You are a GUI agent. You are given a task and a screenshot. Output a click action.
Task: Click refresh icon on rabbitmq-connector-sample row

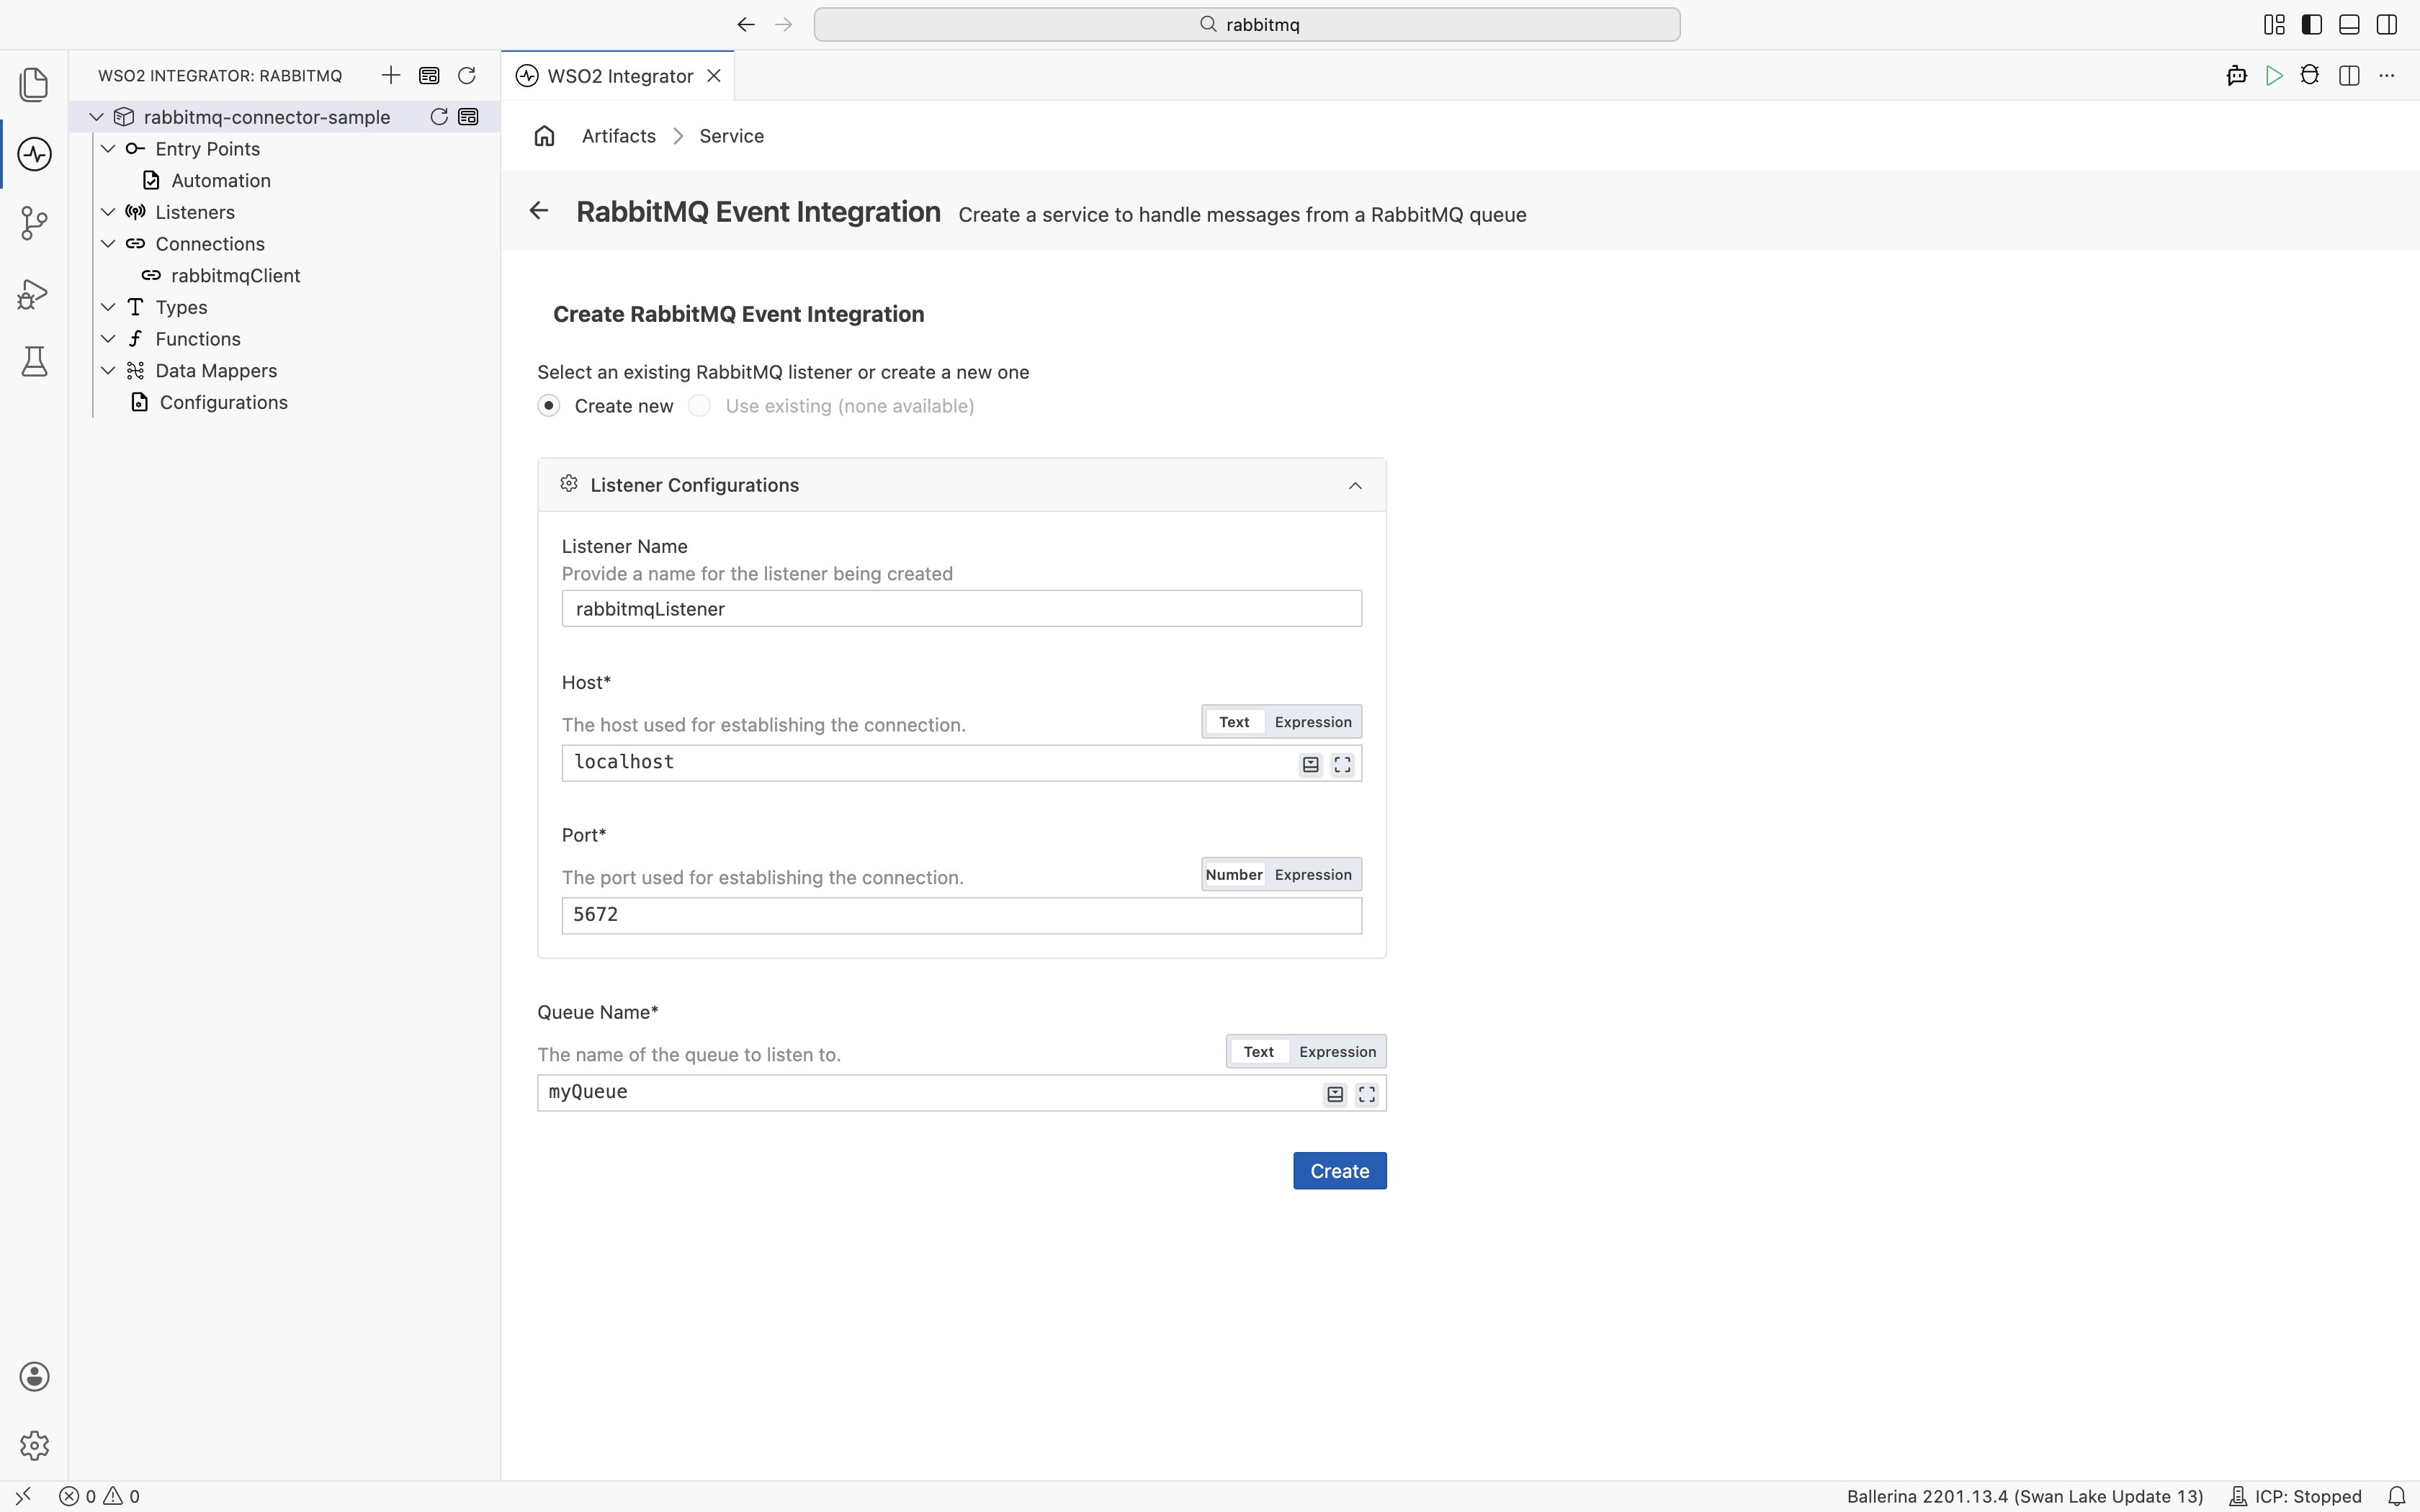(438, 117)
